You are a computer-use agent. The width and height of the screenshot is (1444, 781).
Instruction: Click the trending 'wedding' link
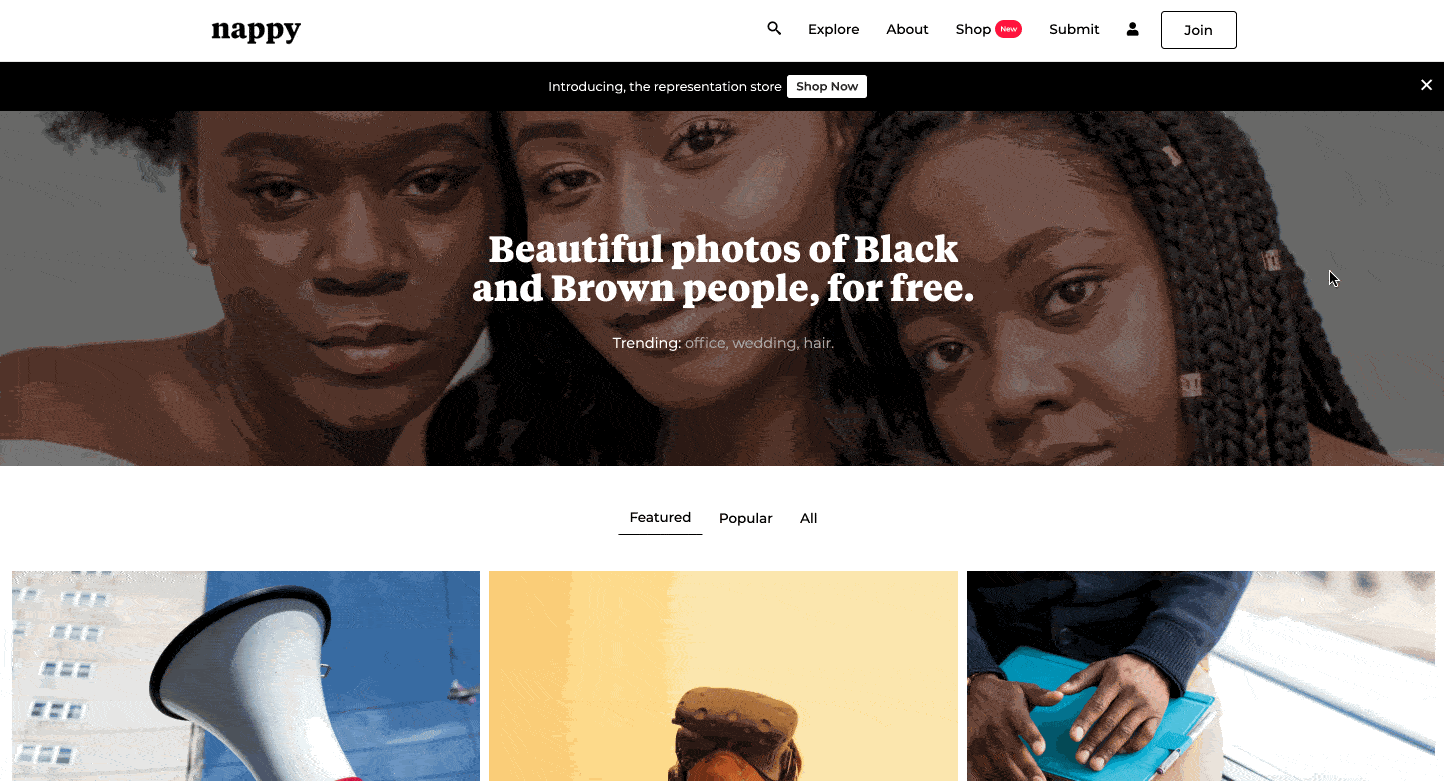765,343
